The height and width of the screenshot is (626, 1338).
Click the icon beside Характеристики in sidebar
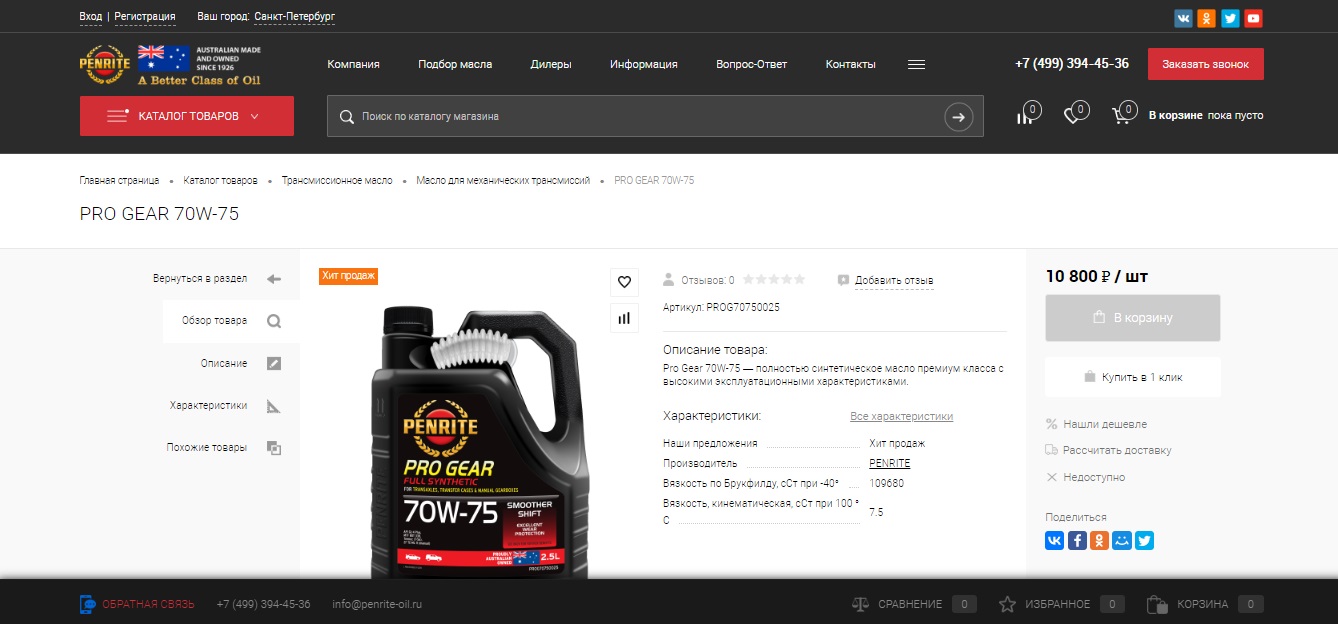[x=274, y=406]
